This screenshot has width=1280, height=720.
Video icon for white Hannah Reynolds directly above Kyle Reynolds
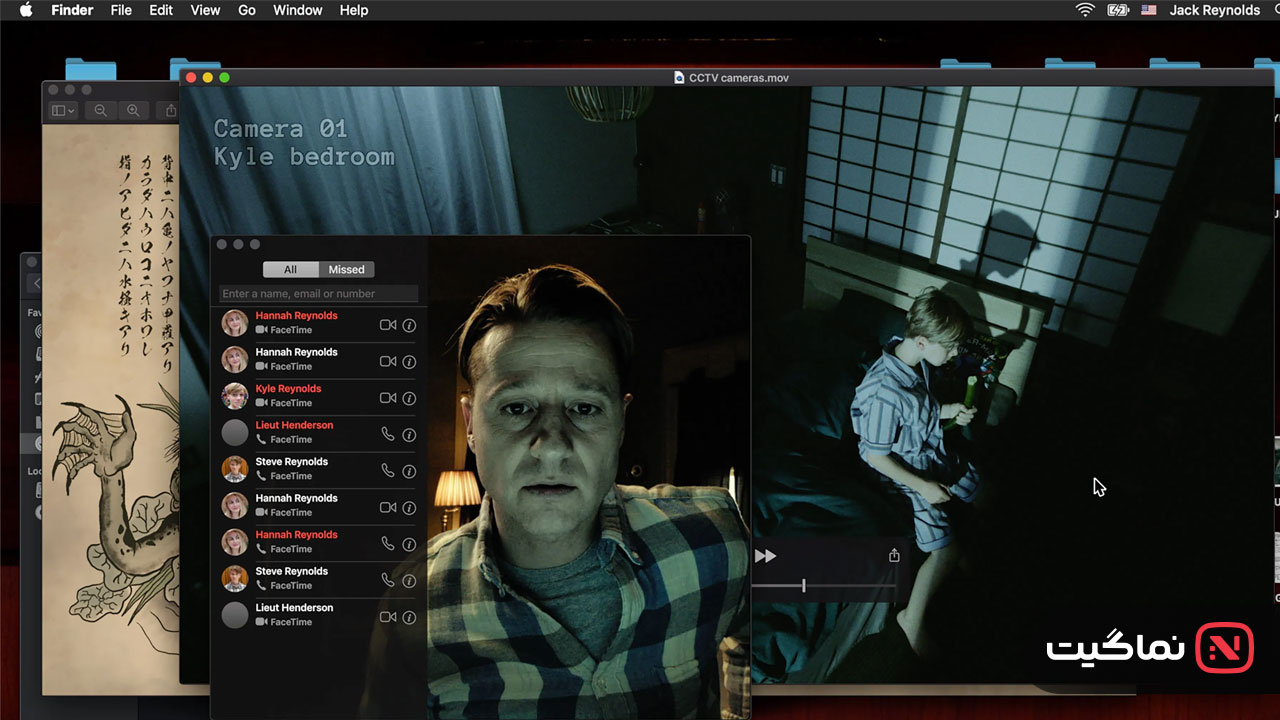(388, 361)
